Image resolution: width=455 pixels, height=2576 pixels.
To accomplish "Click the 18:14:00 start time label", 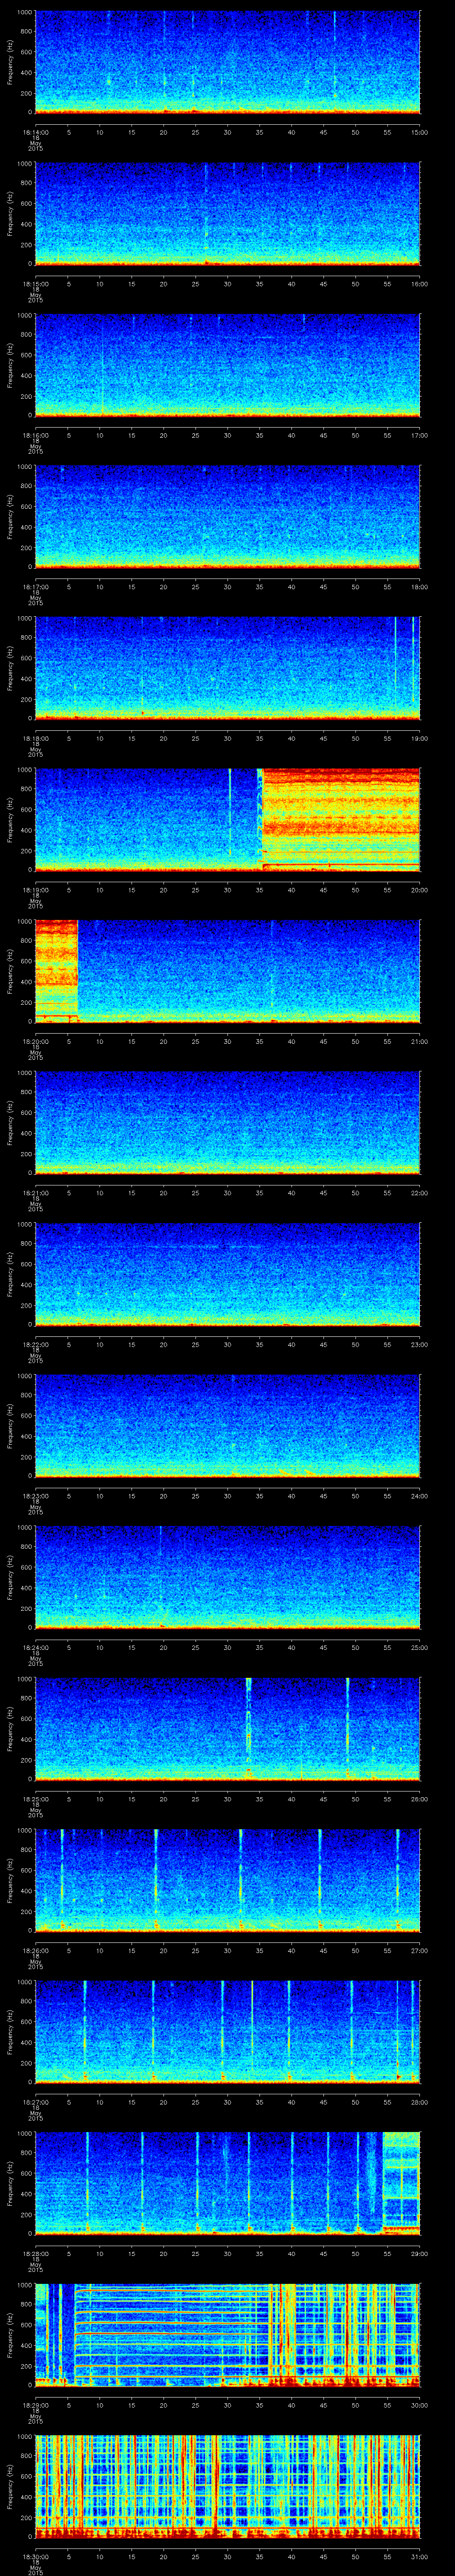I will pyautogui.click(x=35, y=132).
